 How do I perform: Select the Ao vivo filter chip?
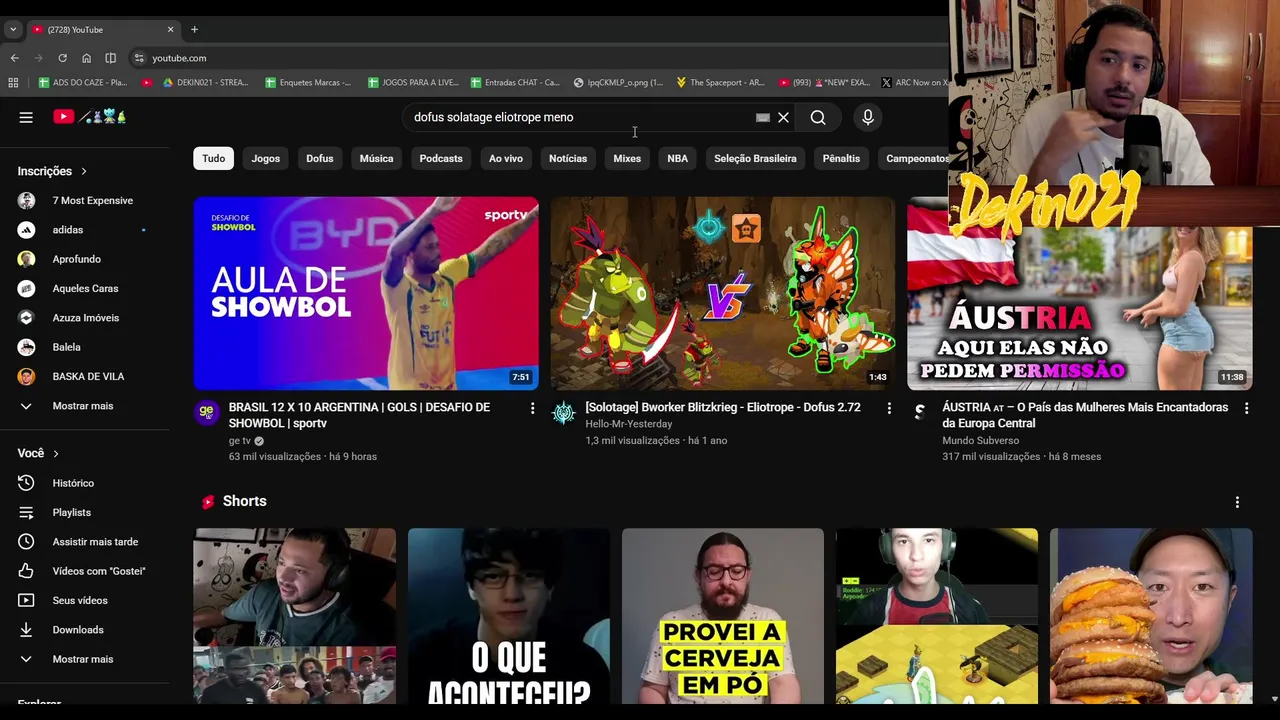coord(506,158)
